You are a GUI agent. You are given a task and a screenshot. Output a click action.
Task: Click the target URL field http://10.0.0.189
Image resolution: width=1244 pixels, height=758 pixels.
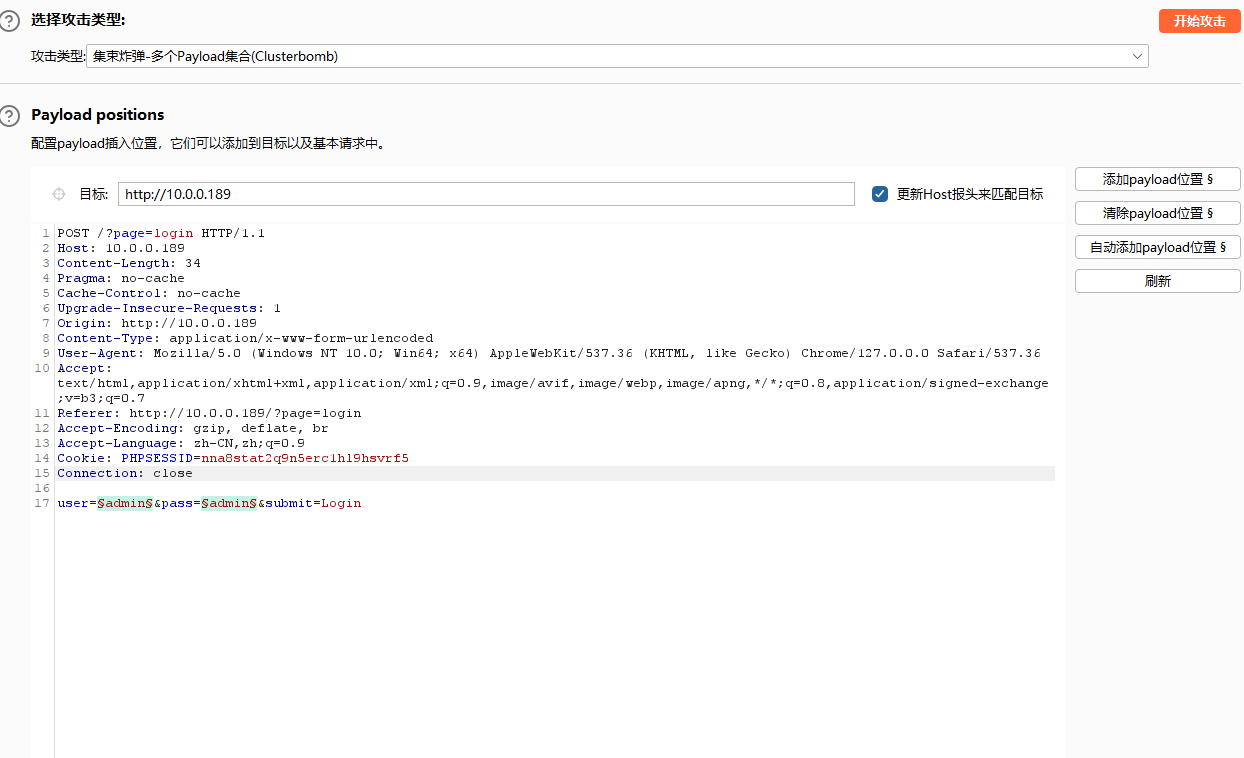pos(485,194)
